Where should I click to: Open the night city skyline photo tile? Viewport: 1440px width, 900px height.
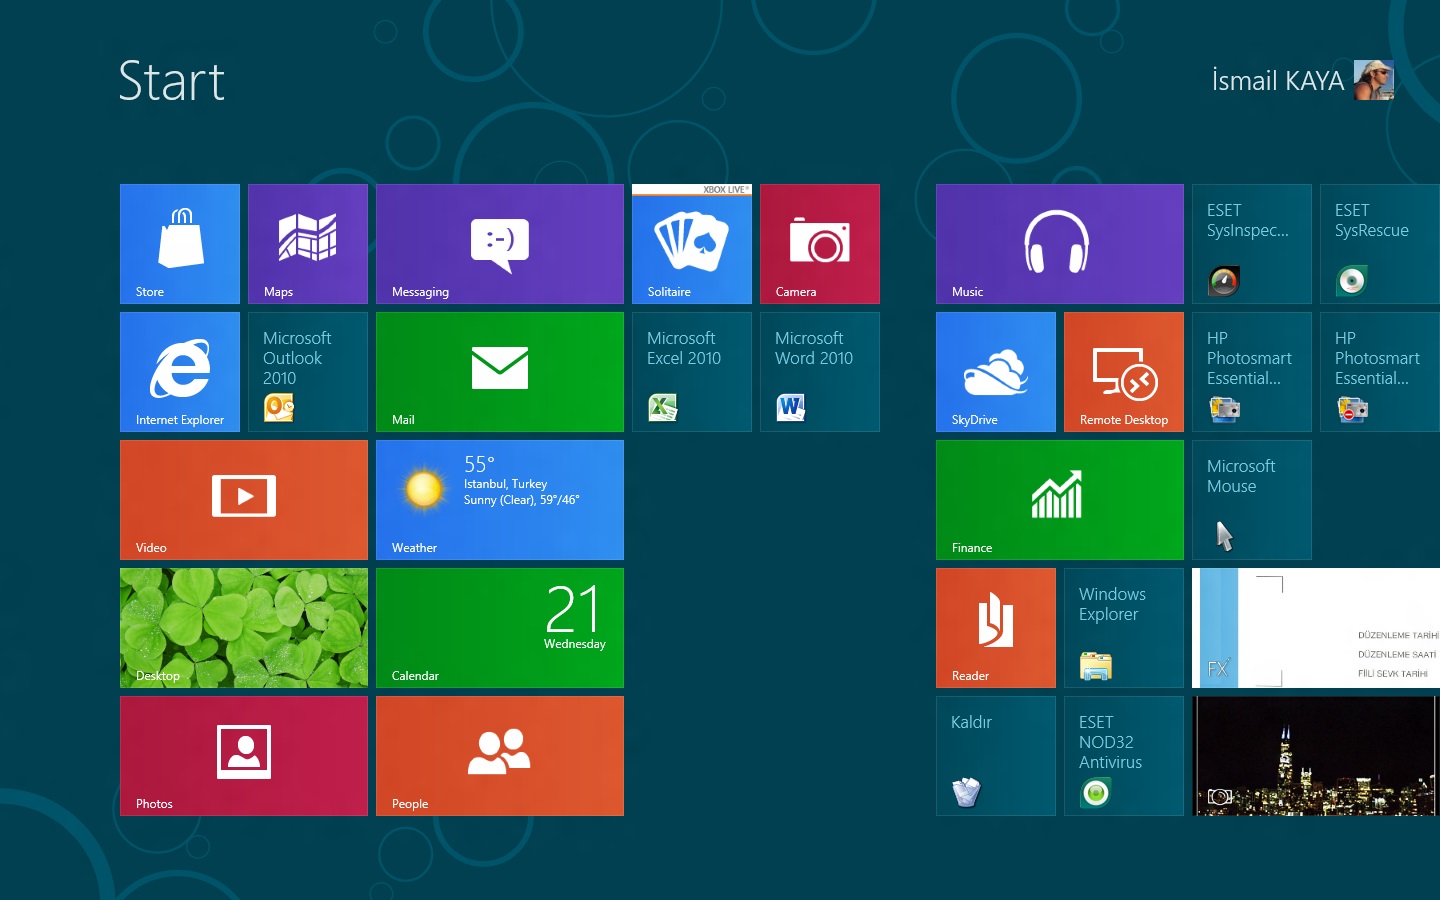pos(1316,756)
